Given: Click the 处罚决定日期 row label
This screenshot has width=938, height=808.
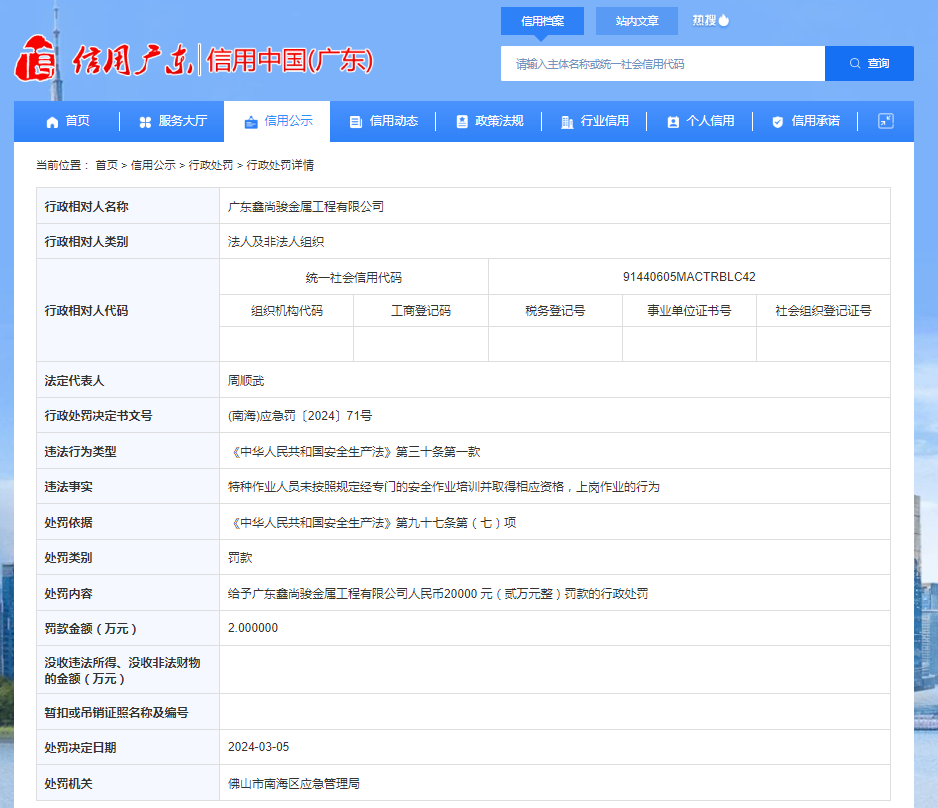Looking at the screenshot, I should click(80, 748).
